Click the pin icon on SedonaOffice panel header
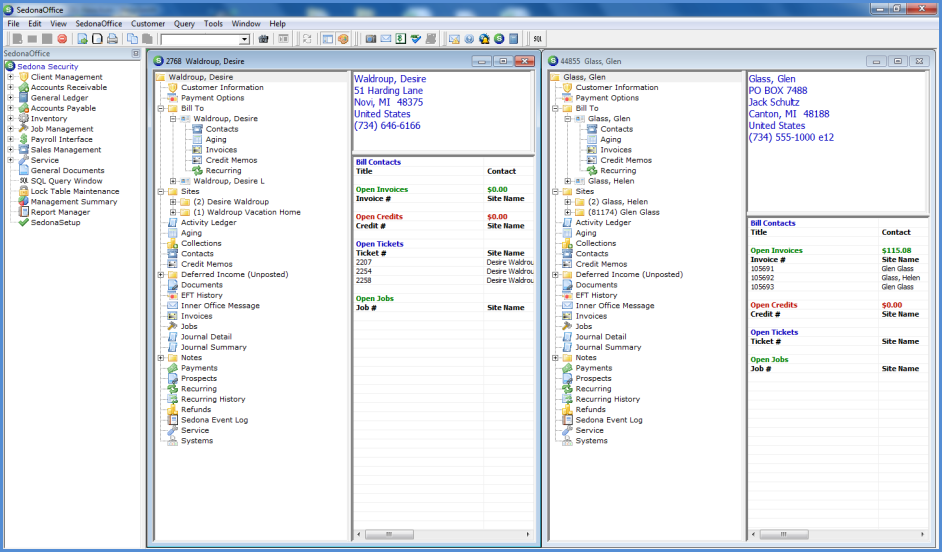The image size is (942, 552). point(136,53)
